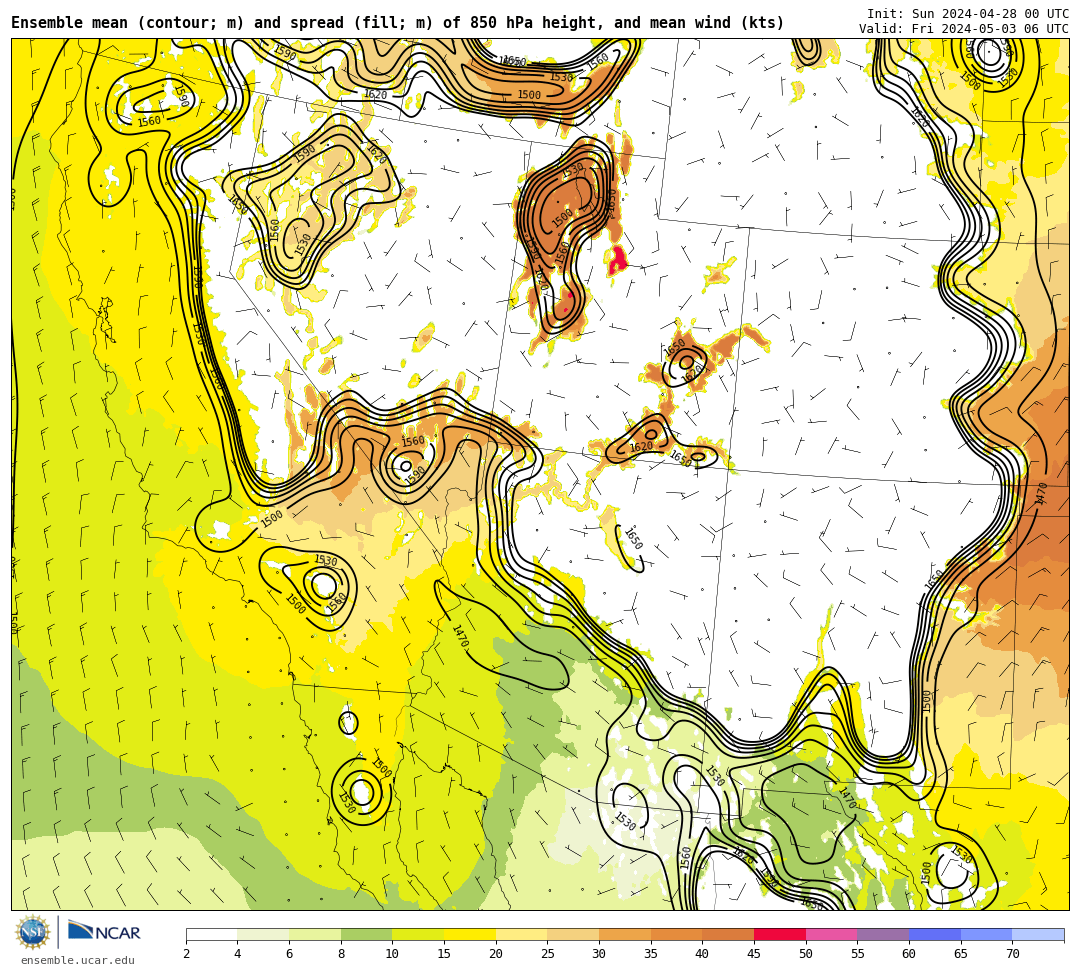Click the pink 50-55 m colorbar segment
This screenshot has width=1080, height=973.
[831, 934]
